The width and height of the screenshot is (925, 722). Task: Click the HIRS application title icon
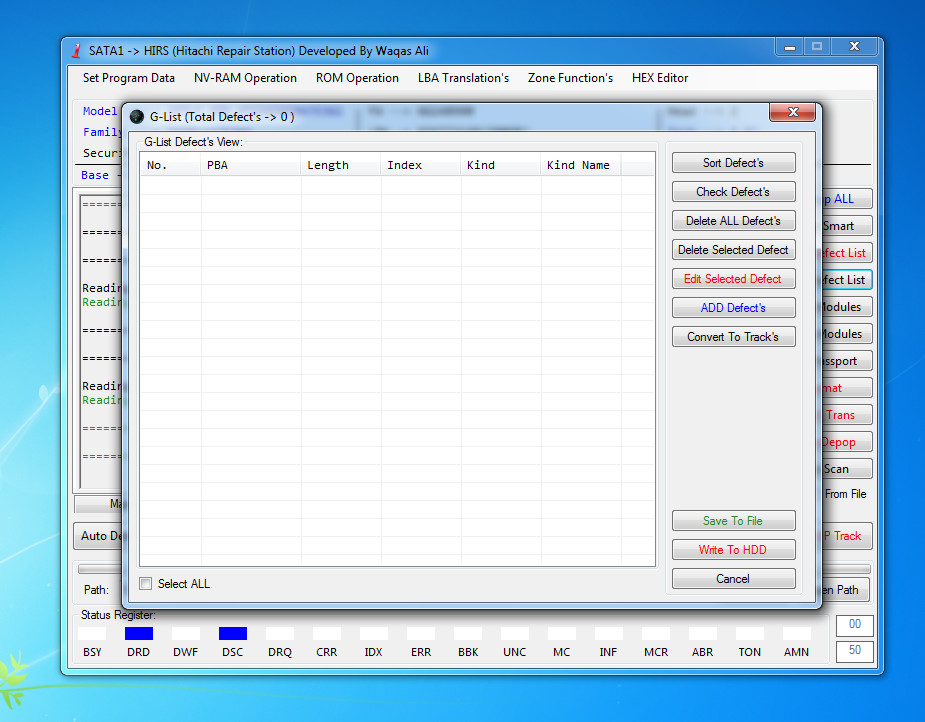click(x=76, y=51)
